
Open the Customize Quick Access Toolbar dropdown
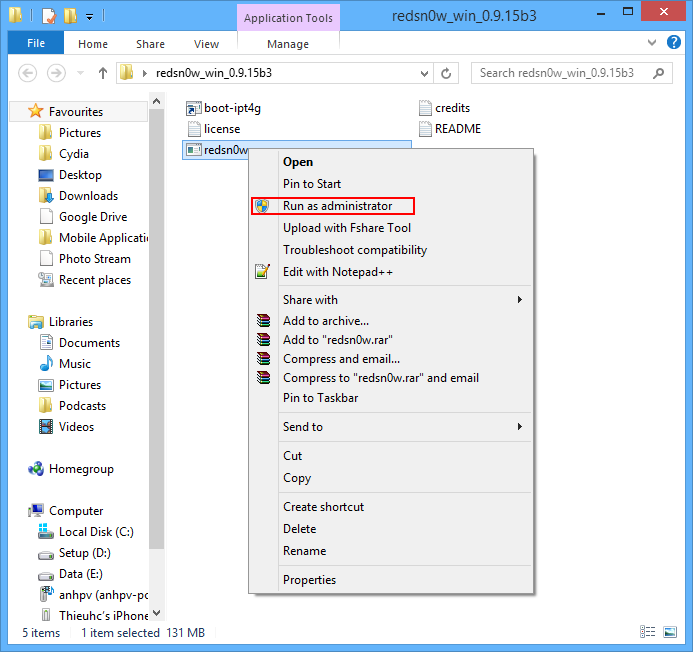89,17
